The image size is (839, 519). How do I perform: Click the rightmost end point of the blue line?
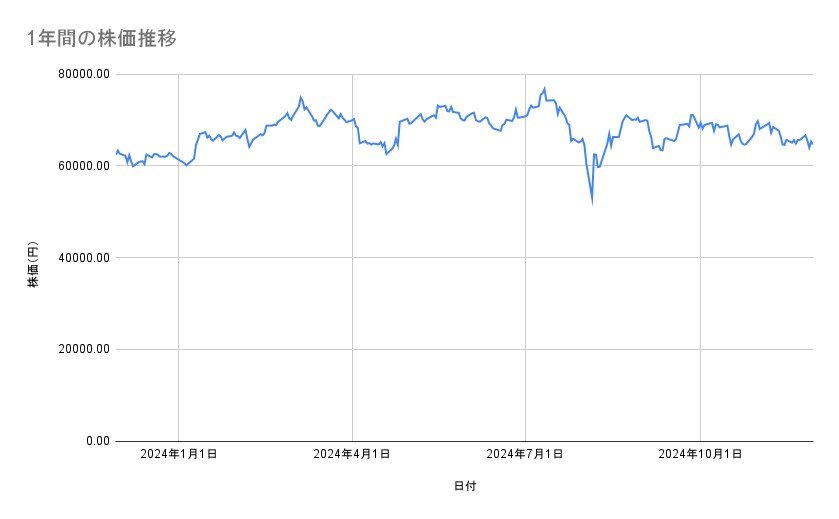812,143
